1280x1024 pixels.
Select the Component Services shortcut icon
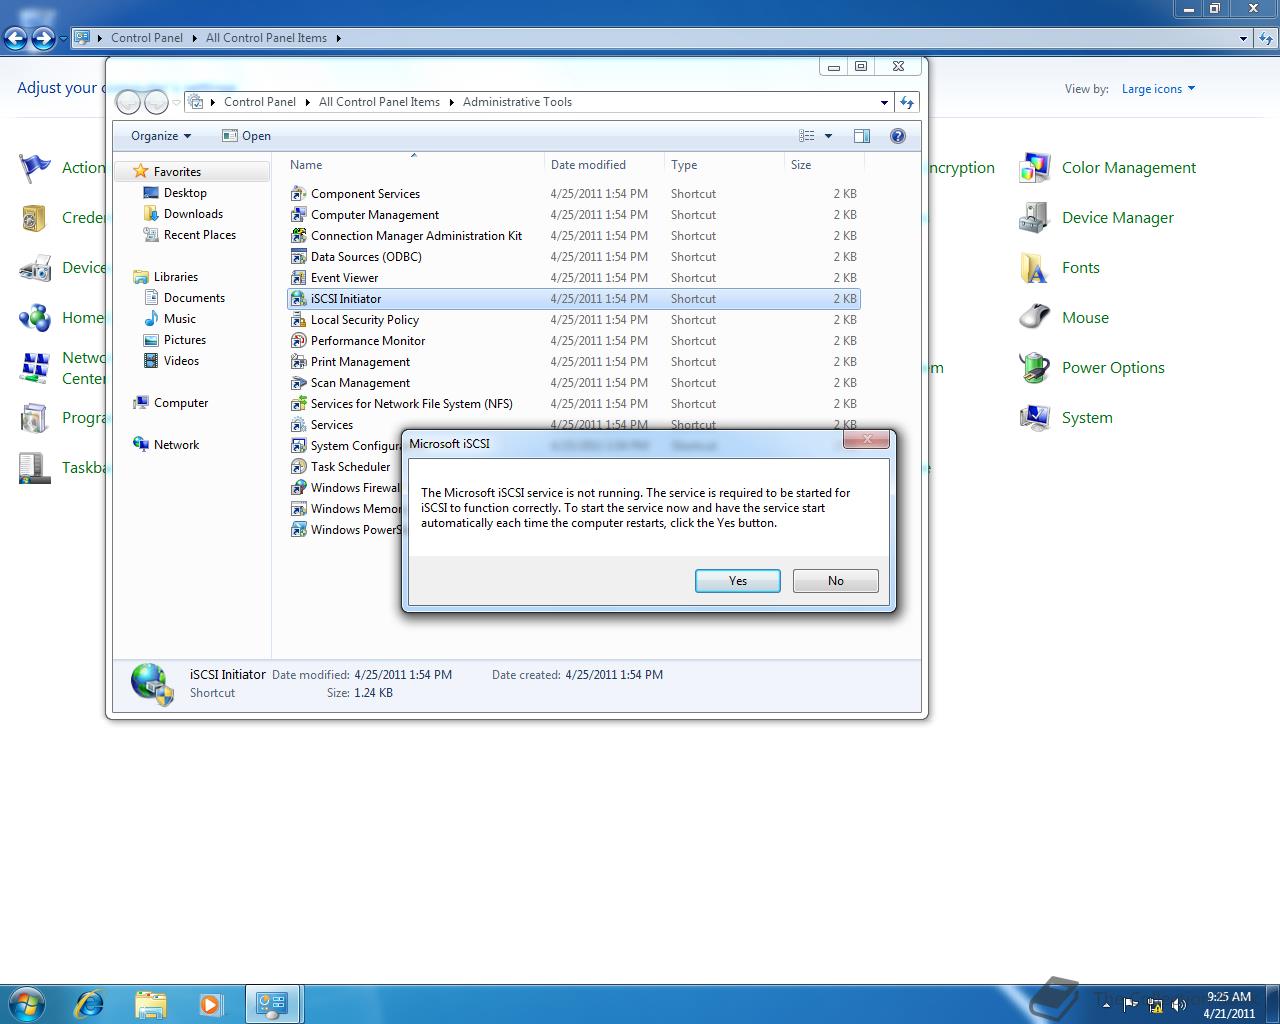(x=298, y=194)
